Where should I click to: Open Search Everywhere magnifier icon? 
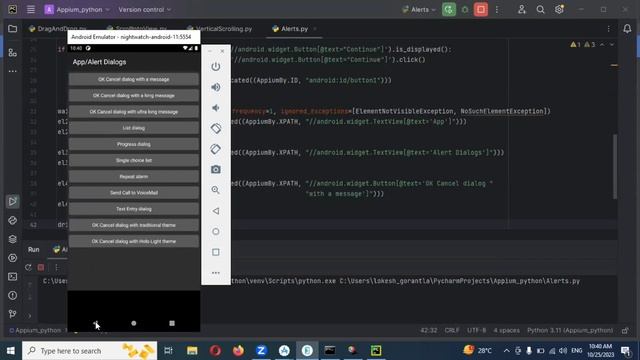coord(540,9)
